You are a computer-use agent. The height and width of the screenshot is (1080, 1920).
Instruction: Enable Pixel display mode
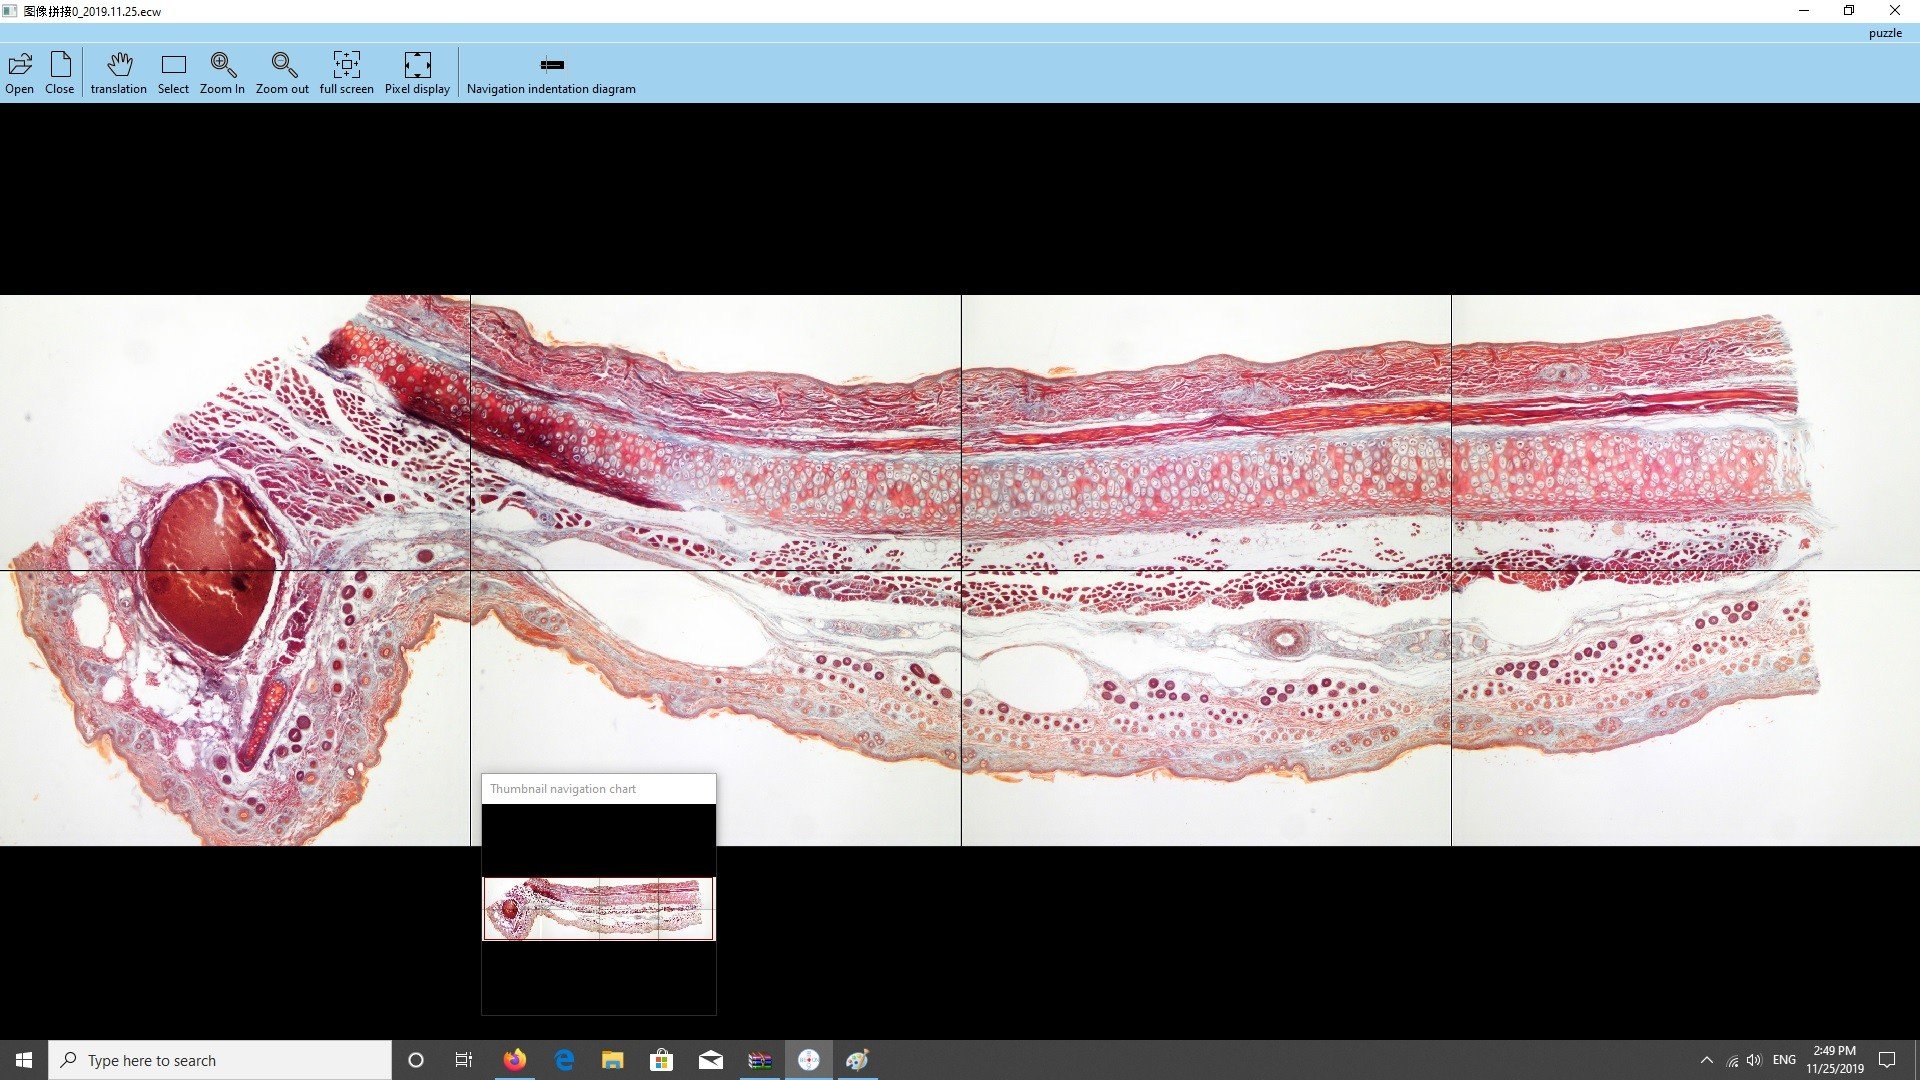(417, 74)
